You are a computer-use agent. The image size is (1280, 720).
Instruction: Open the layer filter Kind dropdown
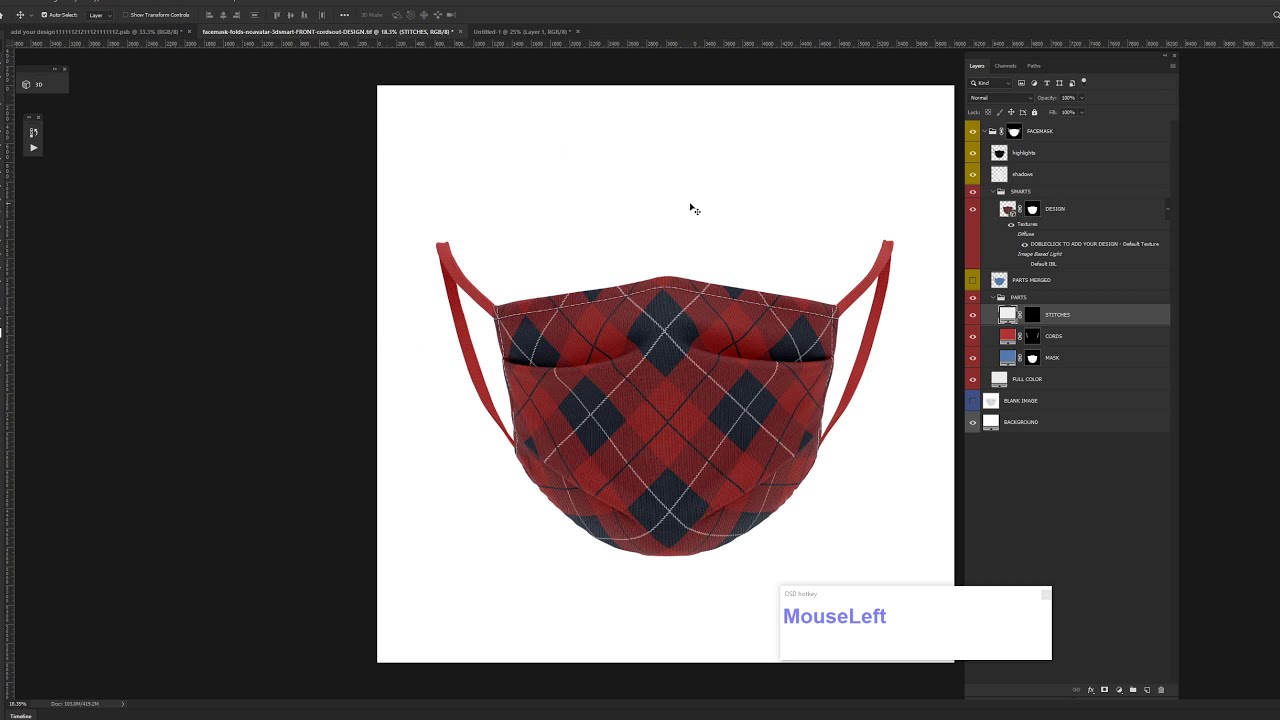coord(990,83)
